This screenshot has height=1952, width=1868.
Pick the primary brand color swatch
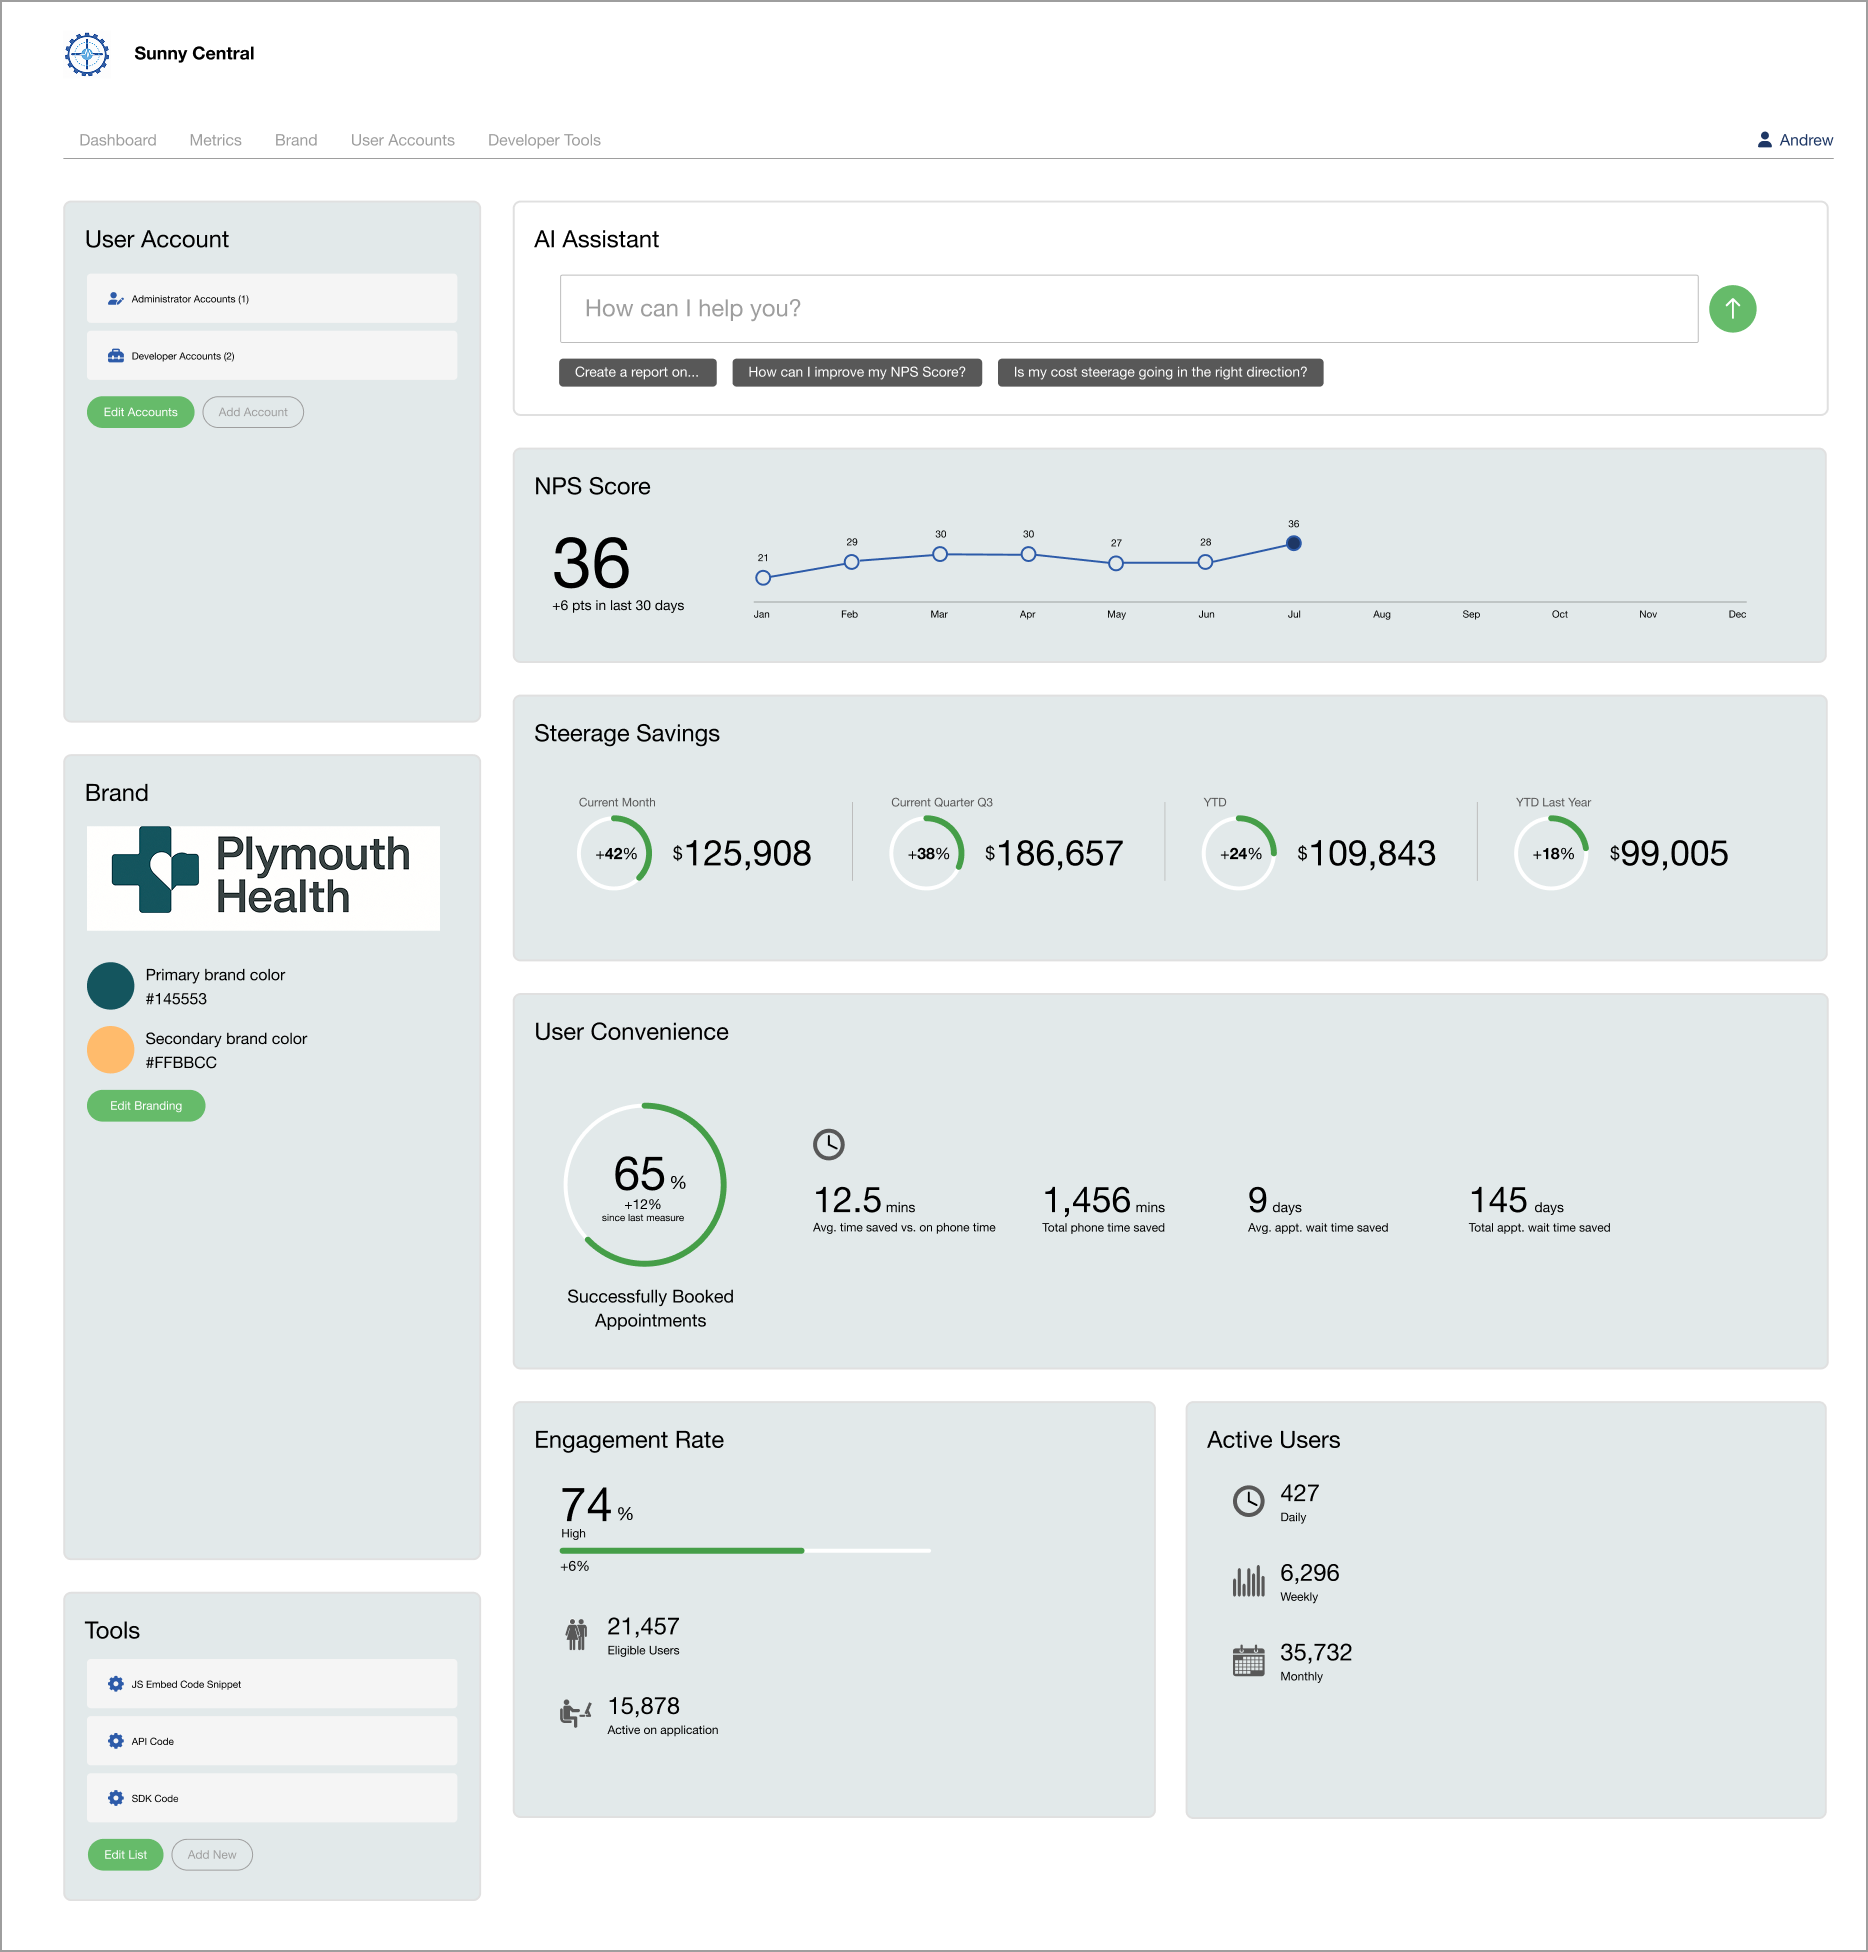[111, 986]
